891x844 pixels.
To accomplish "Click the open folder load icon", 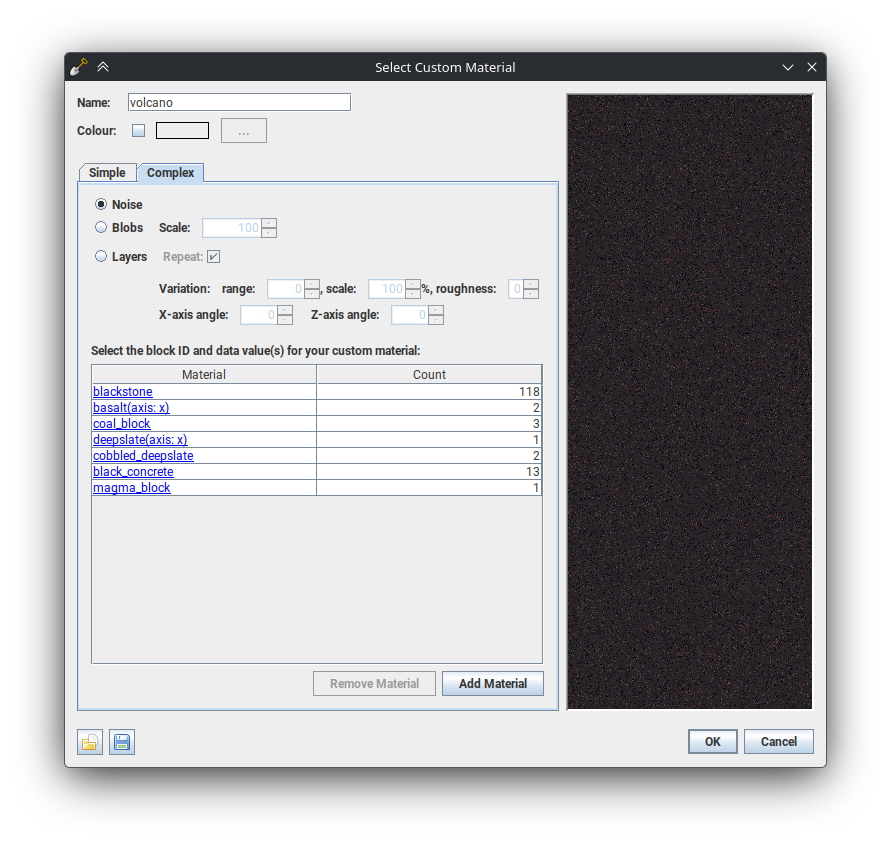I will pos(90,742).
